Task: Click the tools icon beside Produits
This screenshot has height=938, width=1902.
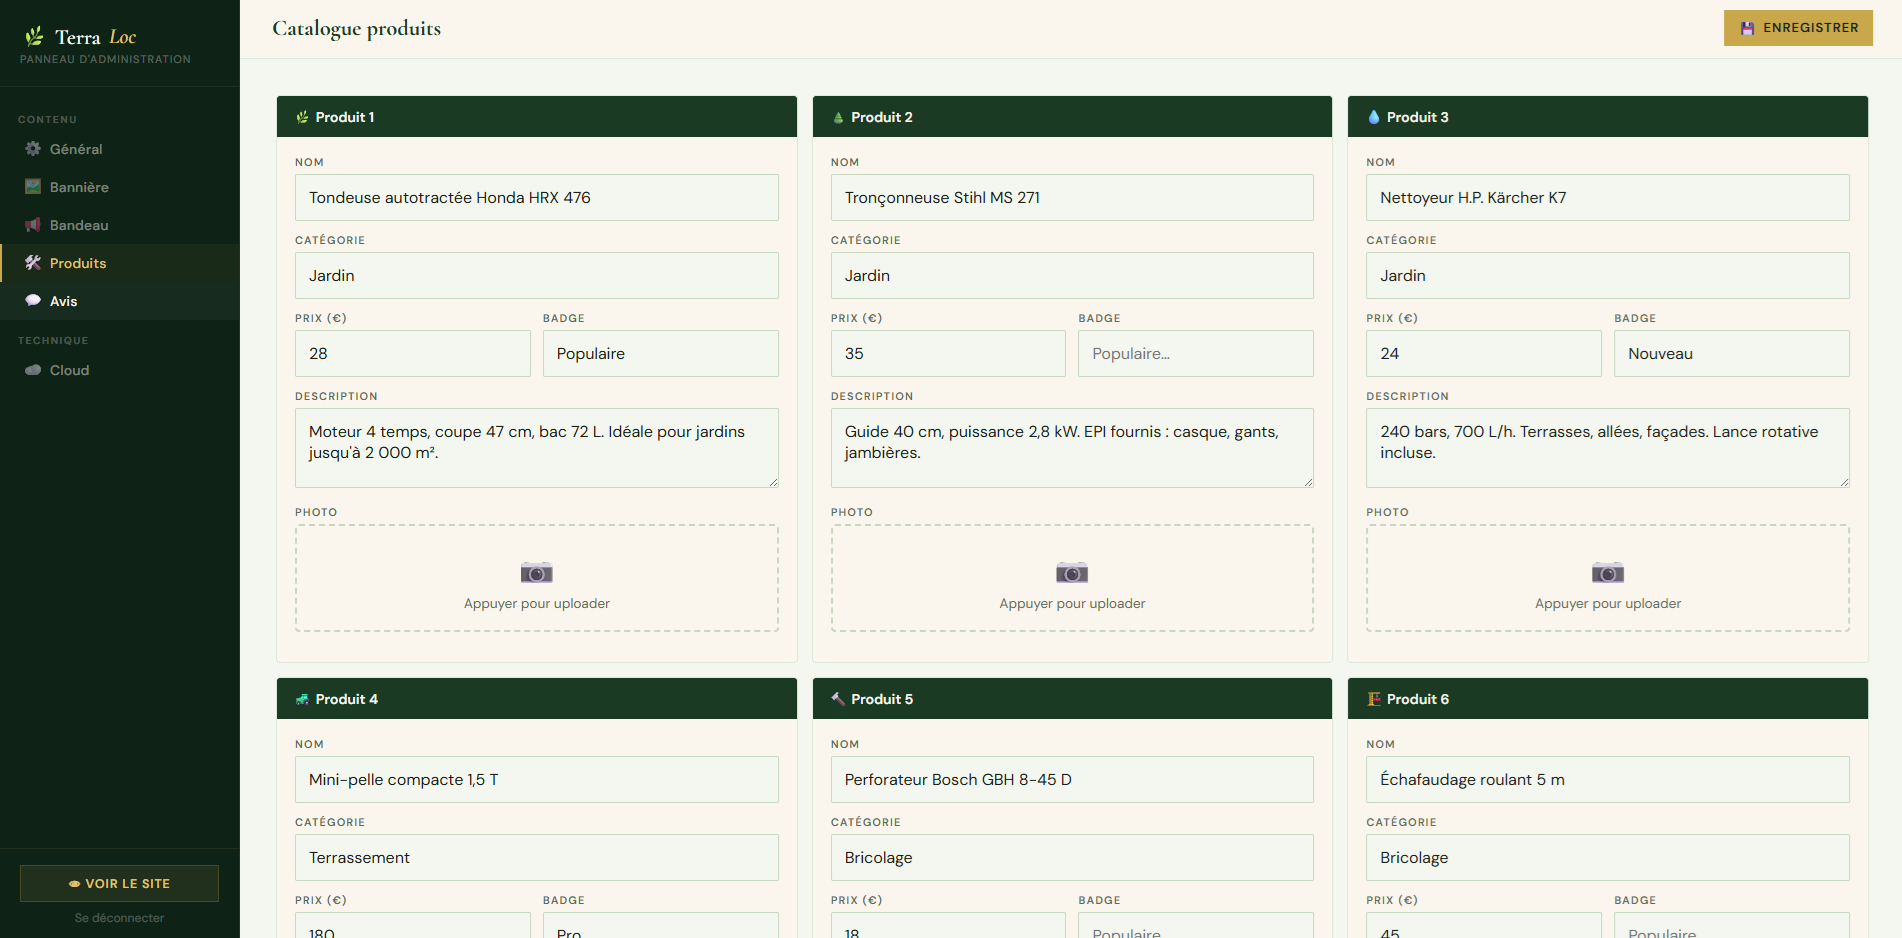Action: (x=33, y=263)
